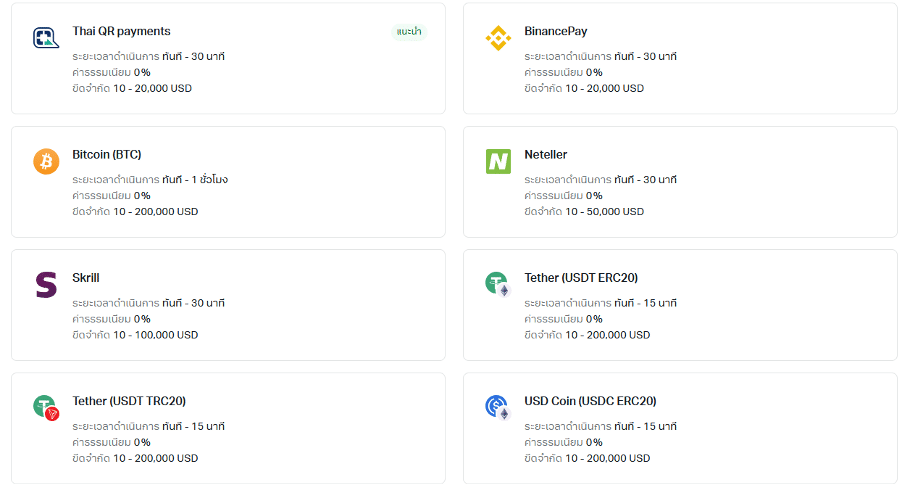
Task: Open the Bitcoin (BTC) deposit option
Action: click(x=106, y=154)
